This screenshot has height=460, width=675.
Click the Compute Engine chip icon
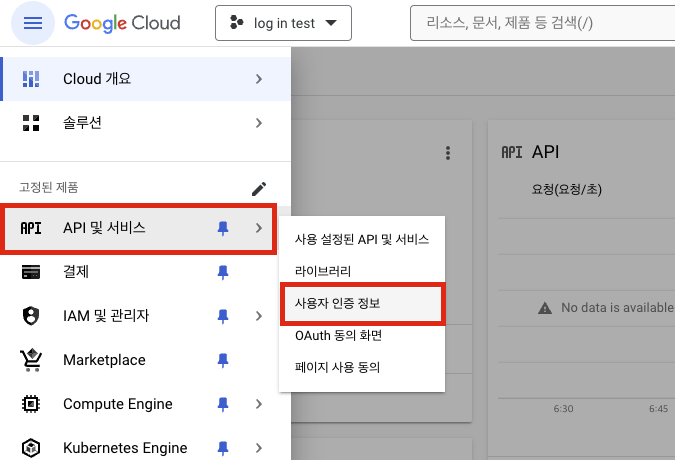tap(31, 404)
